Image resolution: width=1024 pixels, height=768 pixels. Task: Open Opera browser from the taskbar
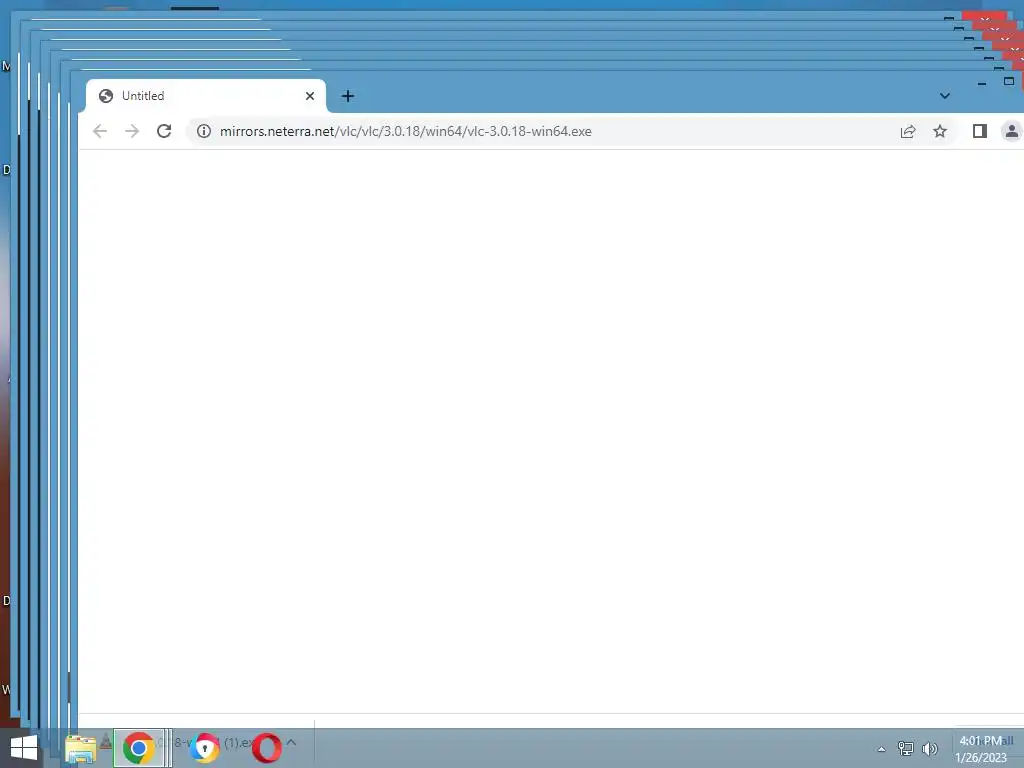pyautogui.click(x=266, y=748)
